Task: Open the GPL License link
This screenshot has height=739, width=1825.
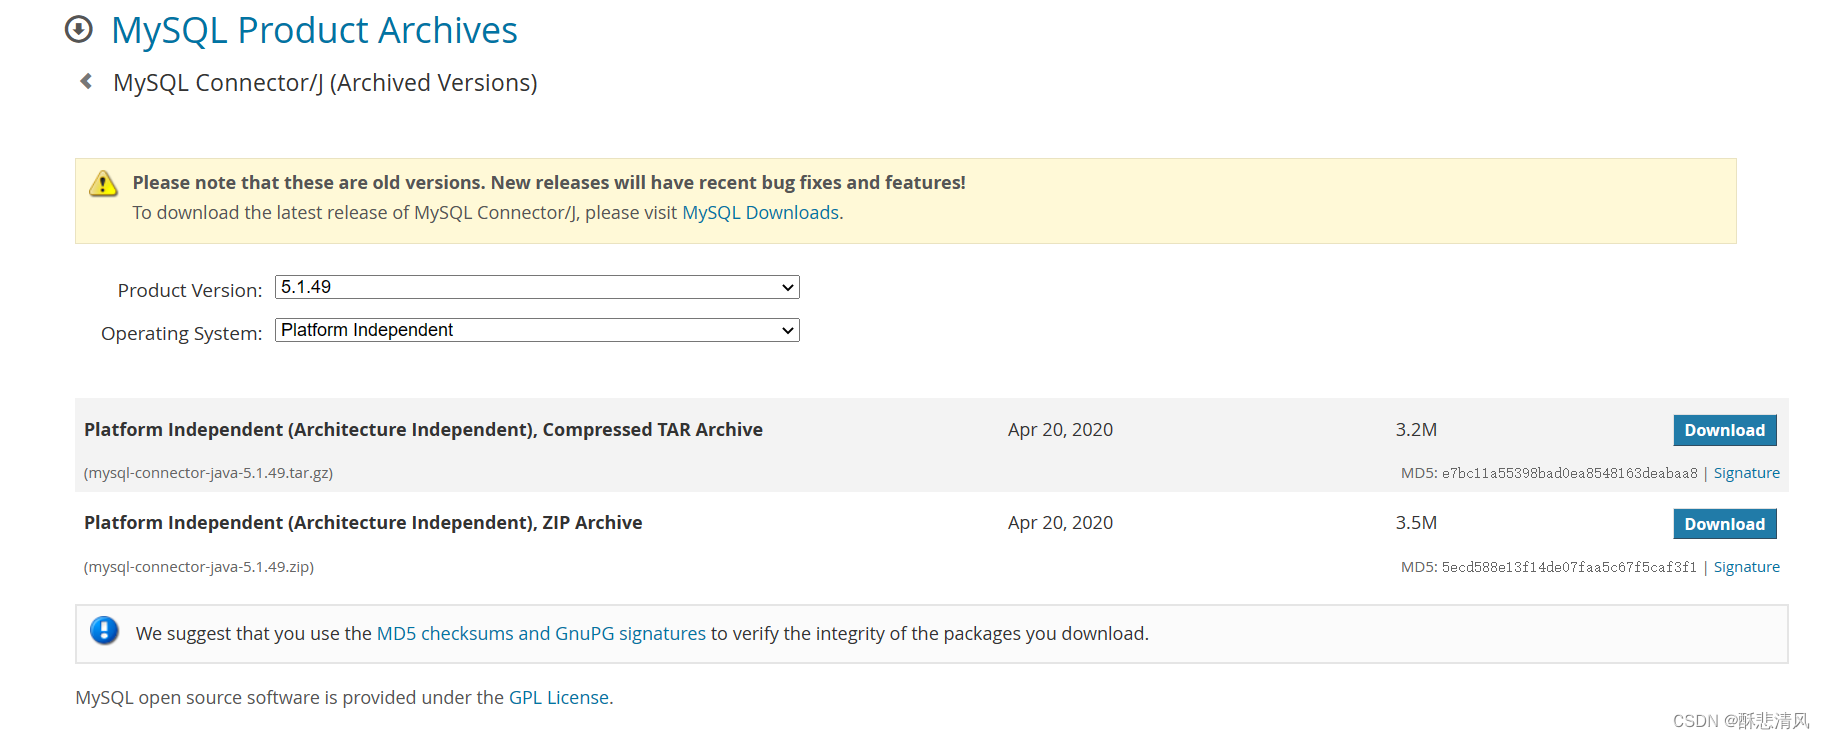Action: tap(558, 698)
